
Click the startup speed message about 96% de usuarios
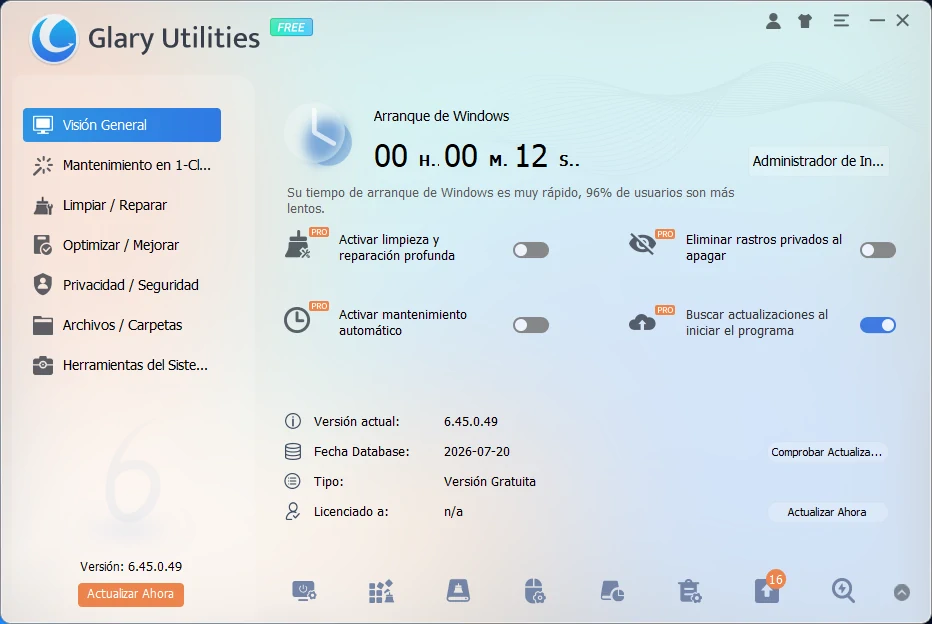point(511,200)
